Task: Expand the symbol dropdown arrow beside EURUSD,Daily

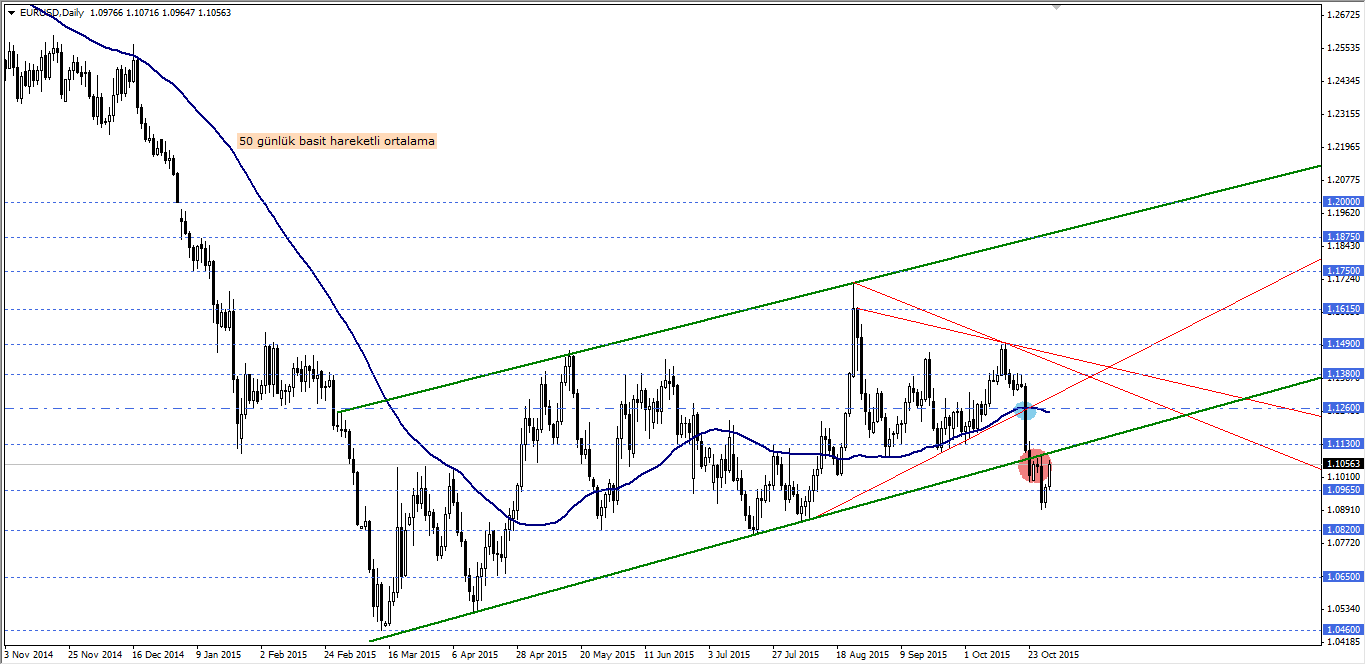Action: click(x=10, y=15)
